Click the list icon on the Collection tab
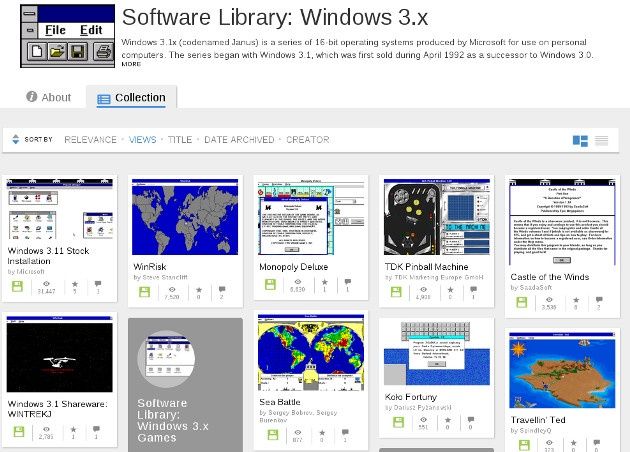This screenshot has width=630, height=452. [x=104, y=99]
